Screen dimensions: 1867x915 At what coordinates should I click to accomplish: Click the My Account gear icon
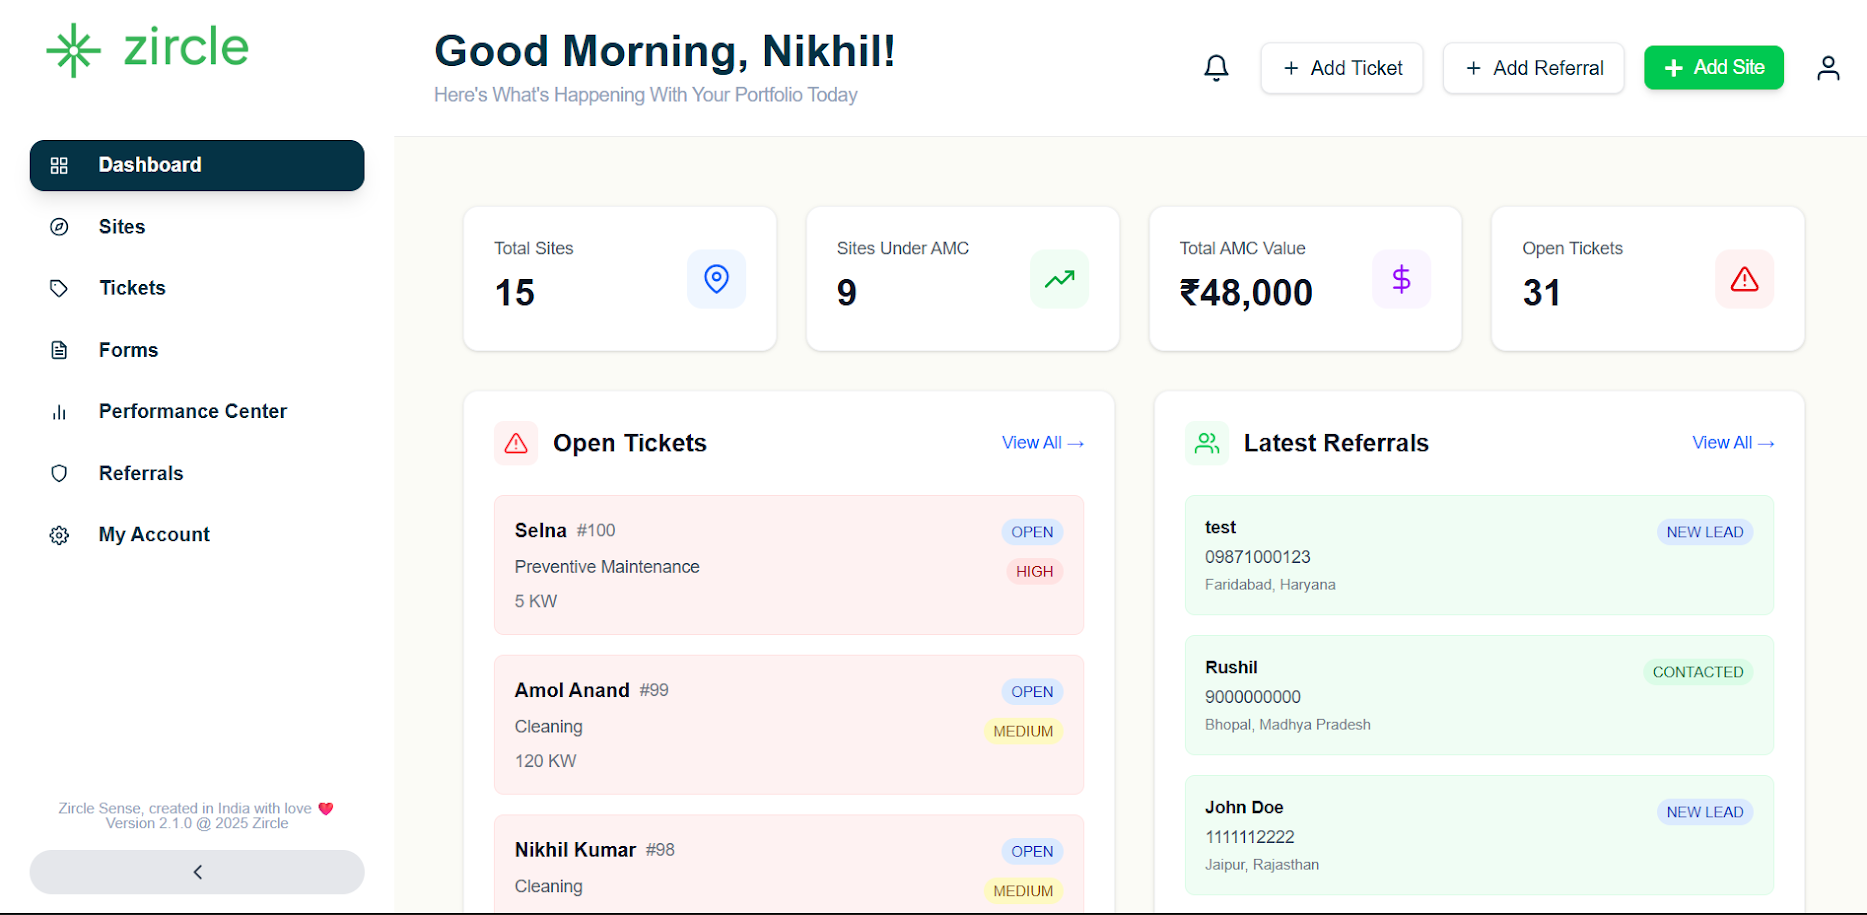coord(59,535)
